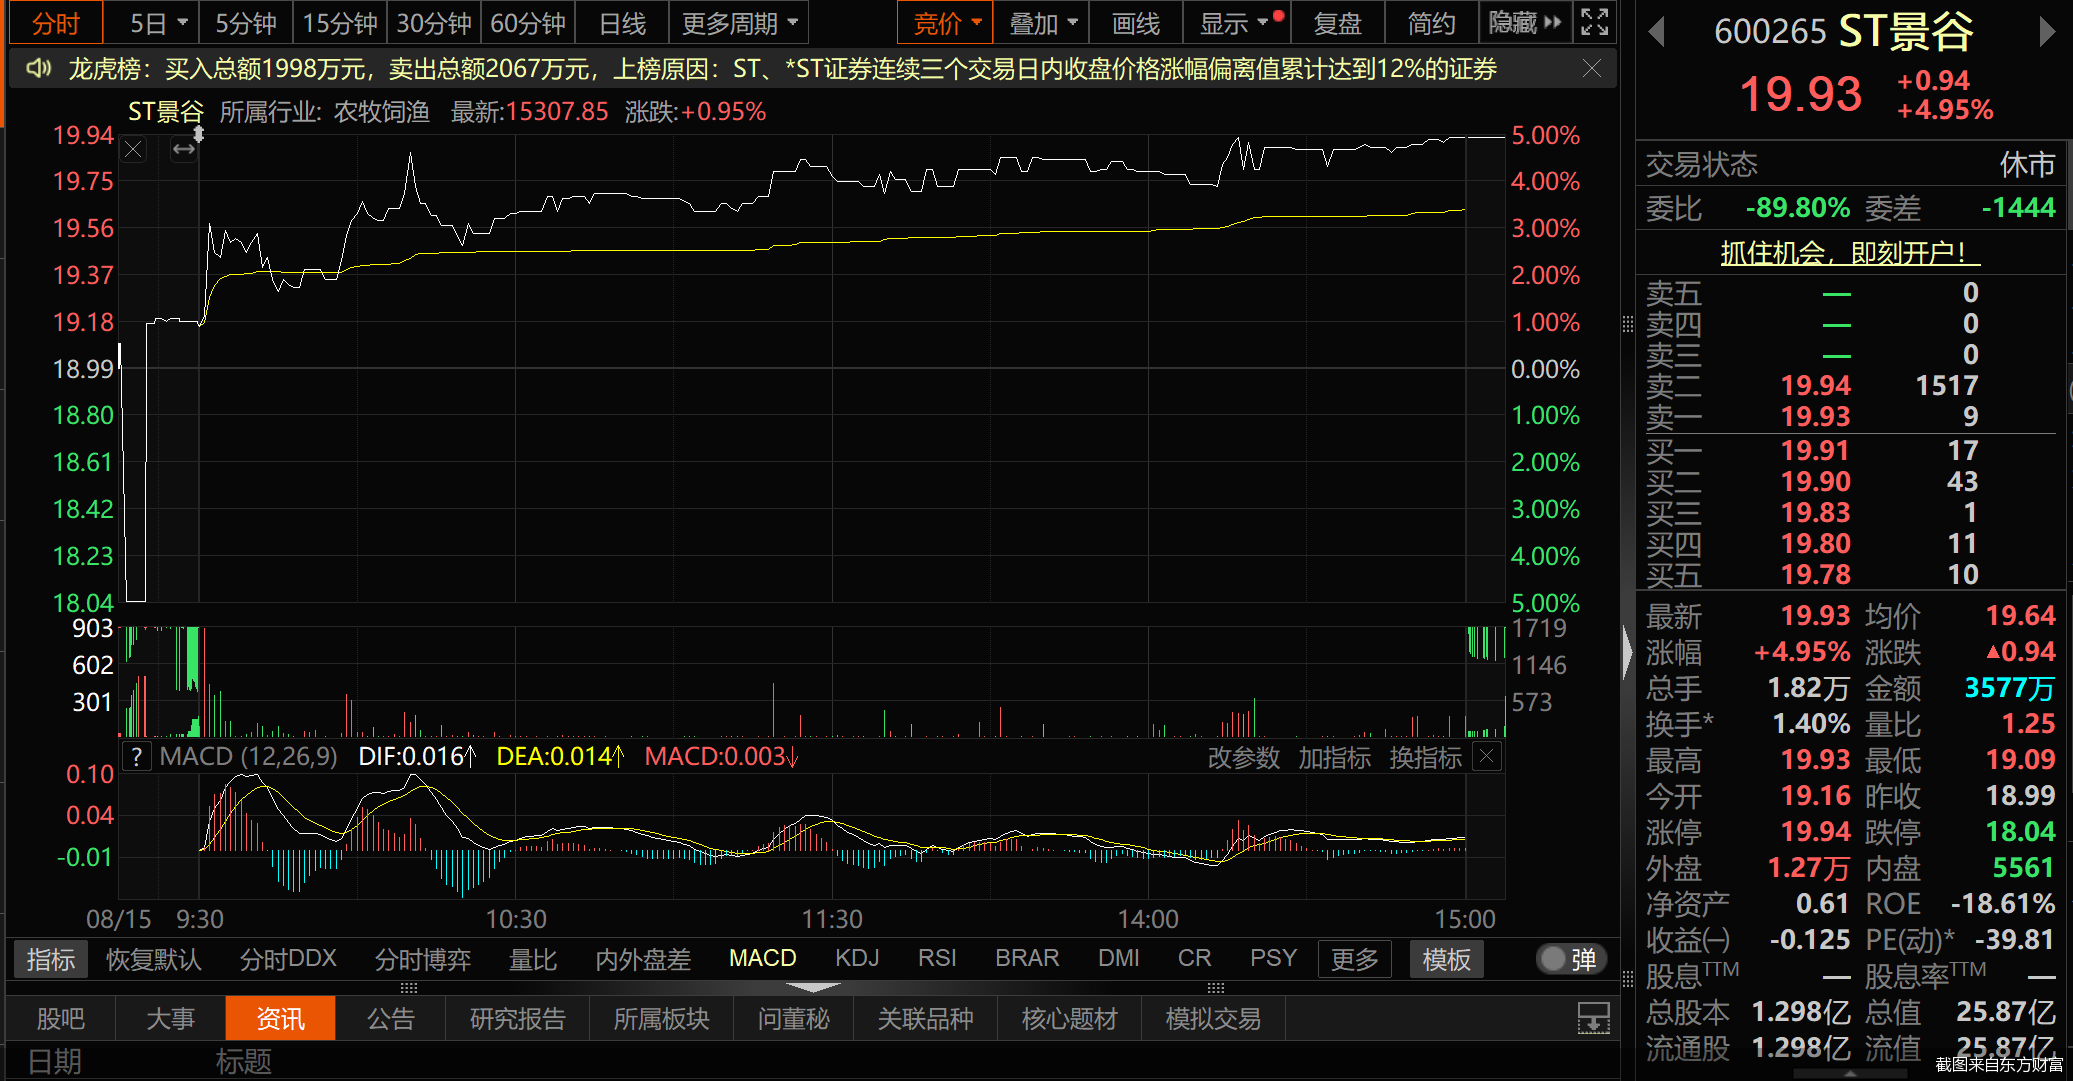Collapse the right quote panel arrow

(x=1628, y=653)
